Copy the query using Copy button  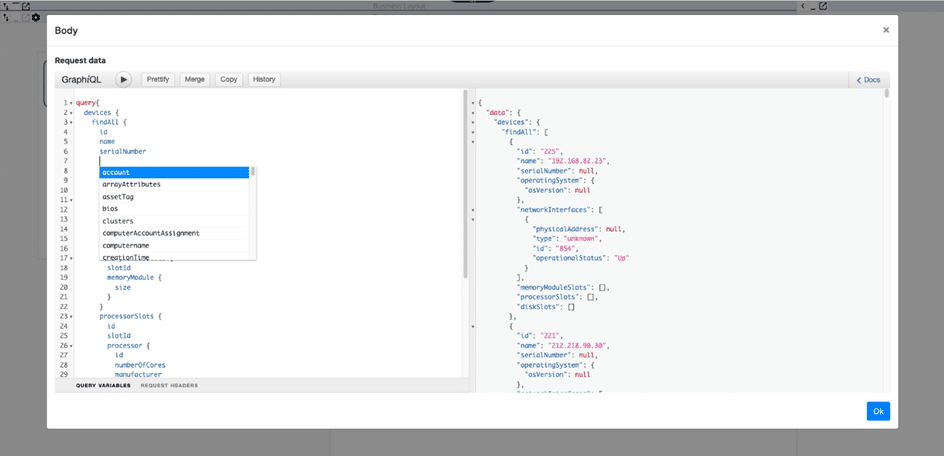tap(228, 79)
